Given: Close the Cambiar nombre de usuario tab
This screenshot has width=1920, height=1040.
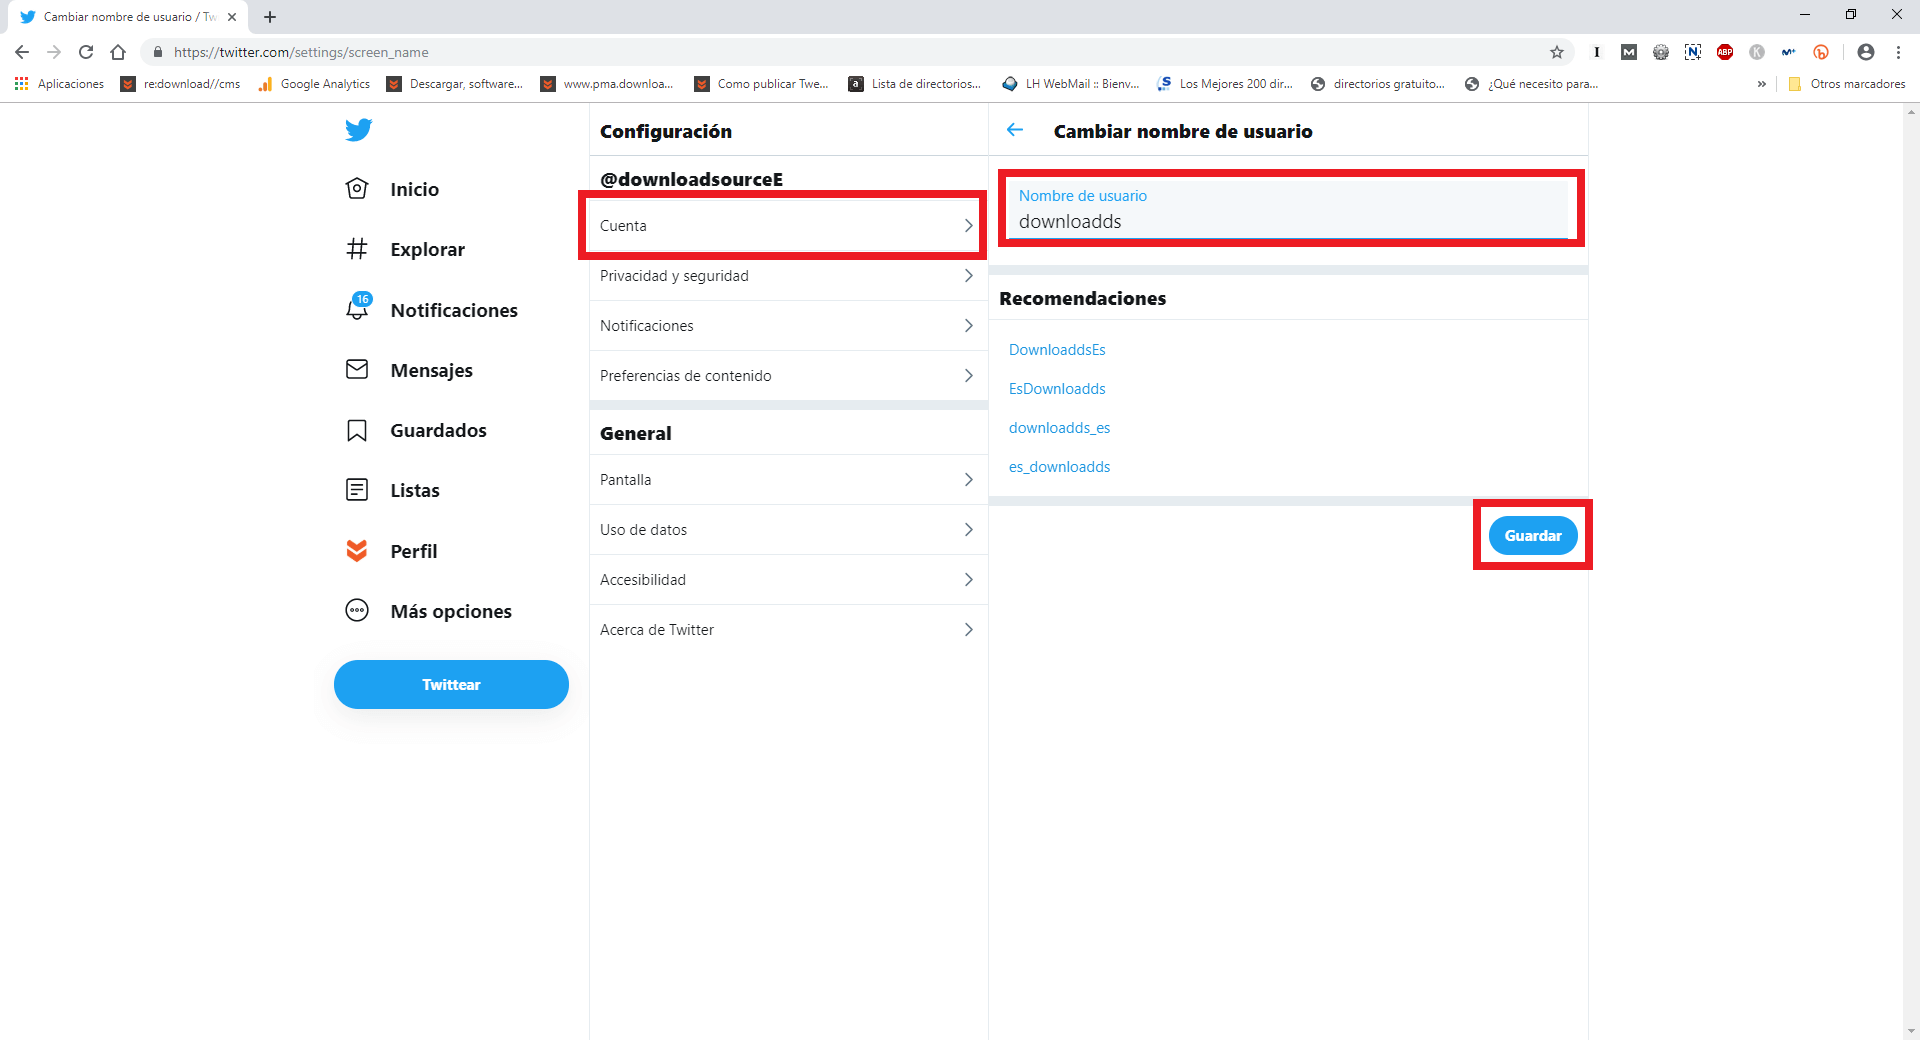Looking at the screenshot, I should [x=232, y=17].
